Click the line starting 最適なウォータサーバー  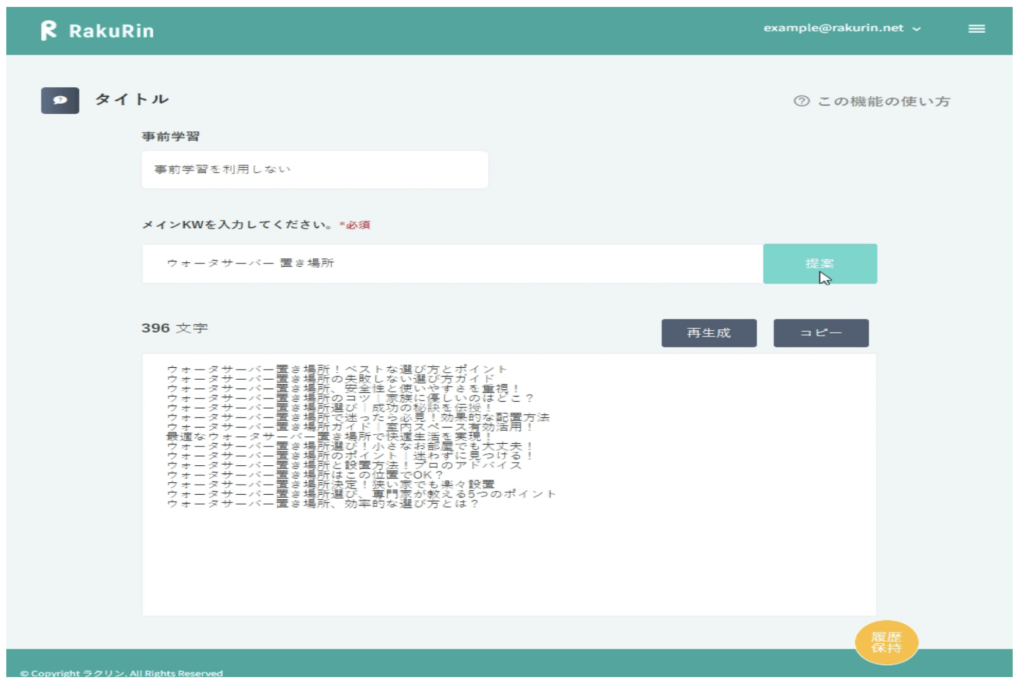pos(329,437)
